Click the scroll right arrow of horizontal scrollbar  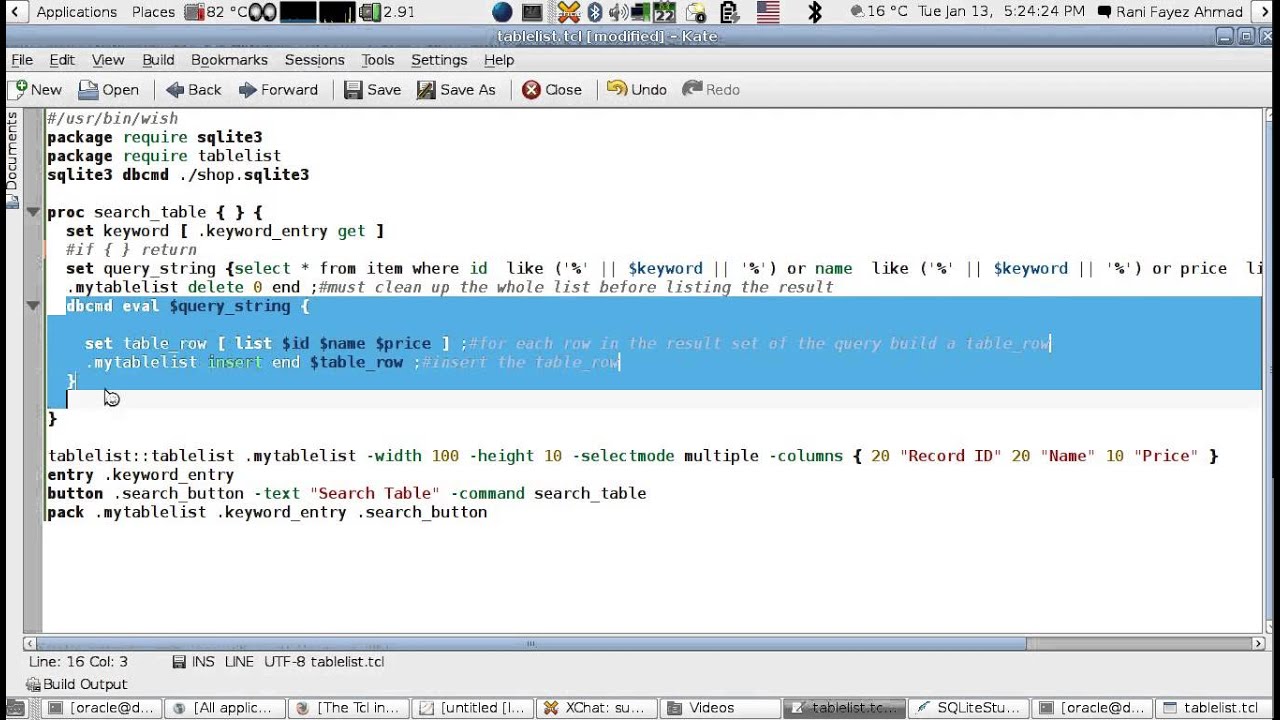(x=1259, y=644)
